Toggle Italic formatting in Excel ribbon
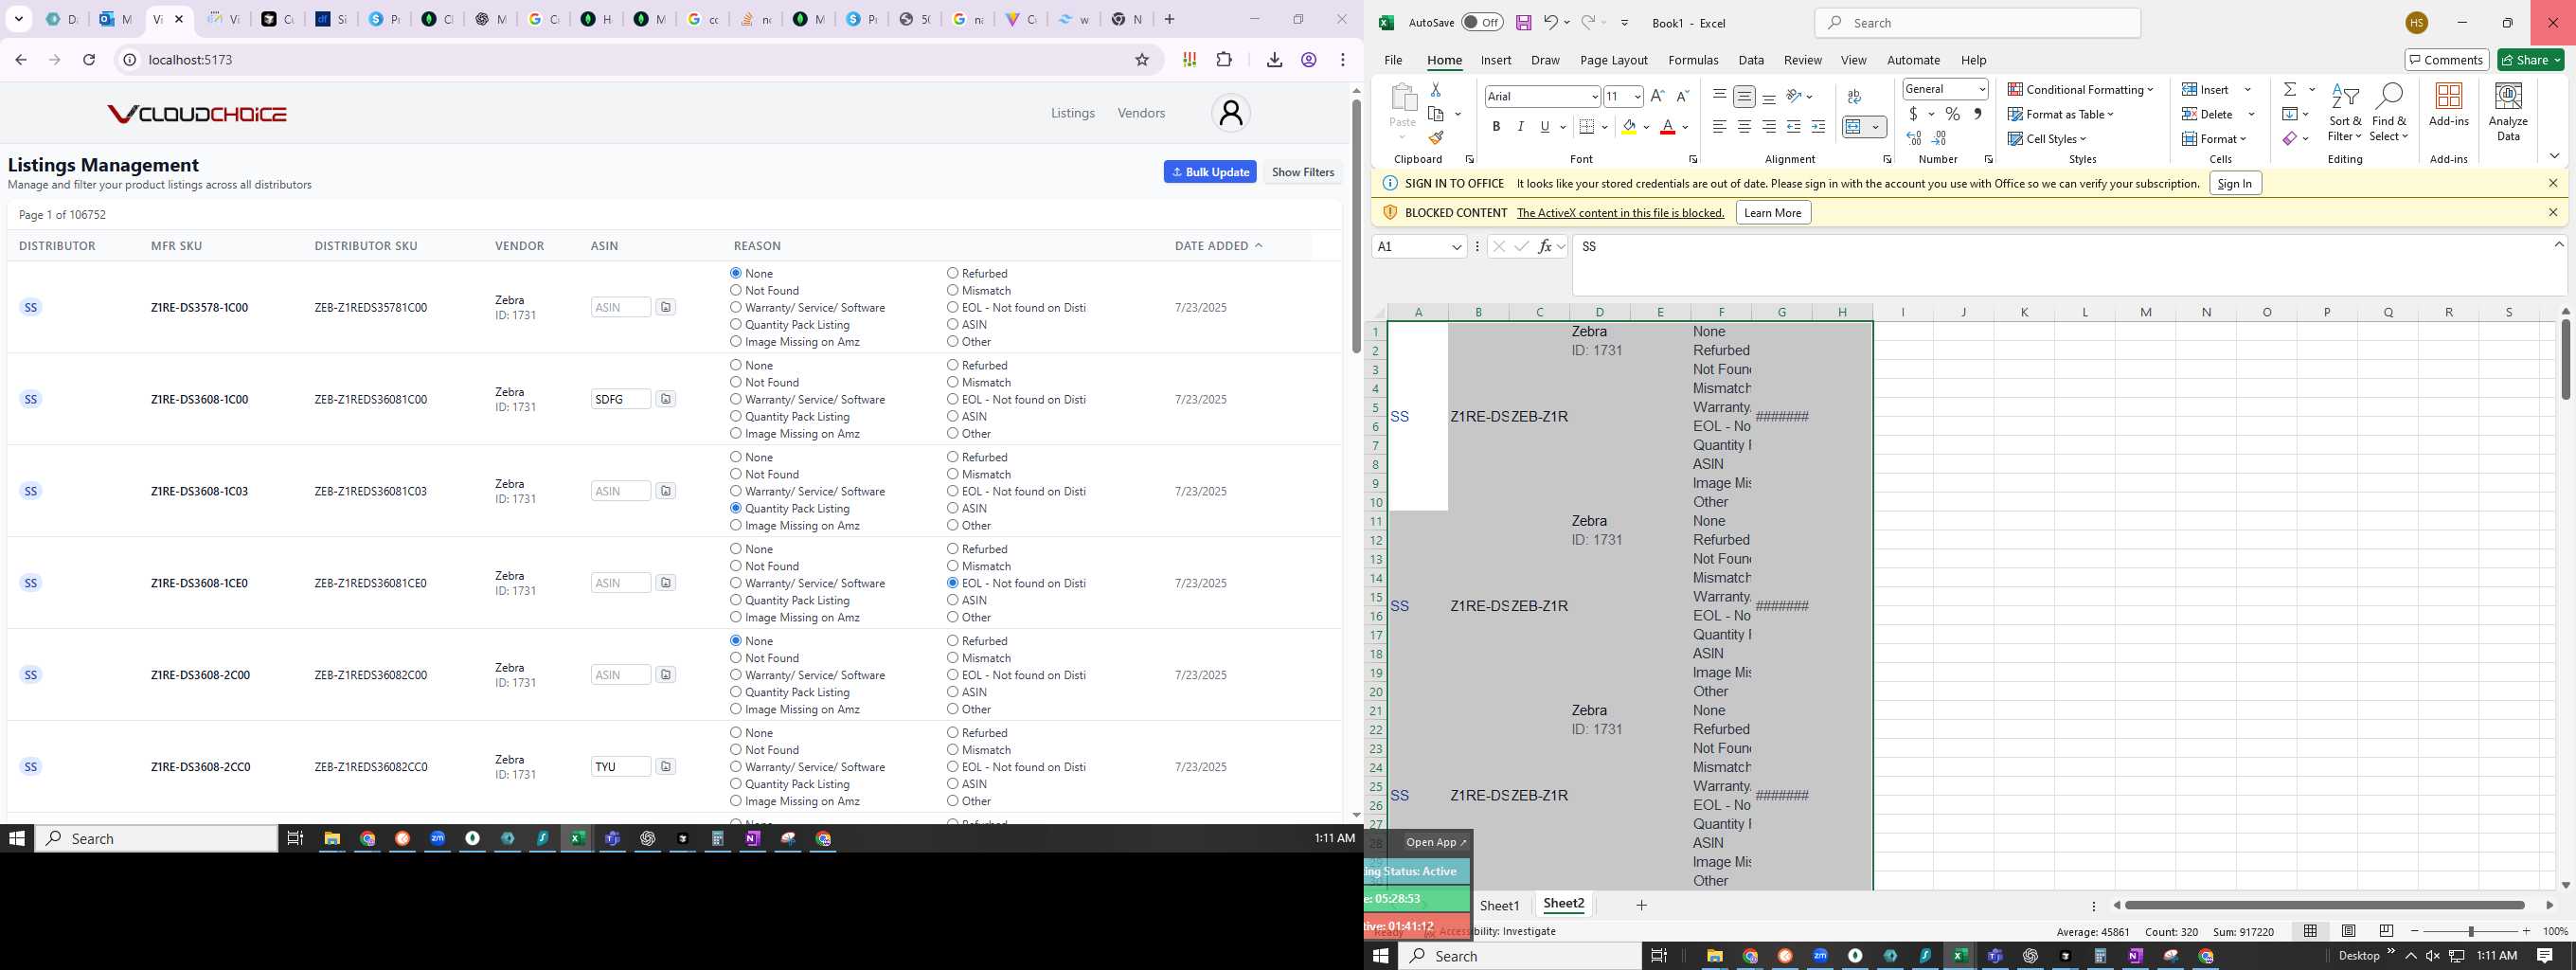 coord(1520,126)
